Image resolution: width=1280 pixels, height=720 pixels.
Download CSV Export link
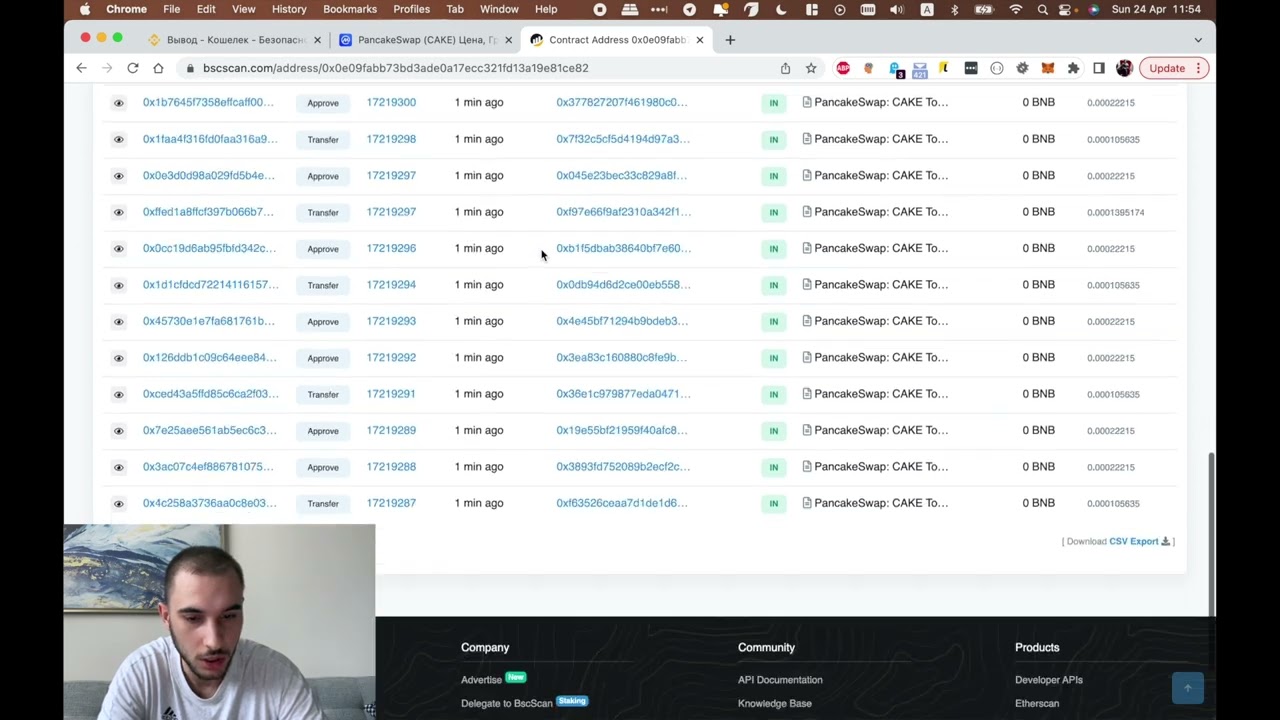1139,541
